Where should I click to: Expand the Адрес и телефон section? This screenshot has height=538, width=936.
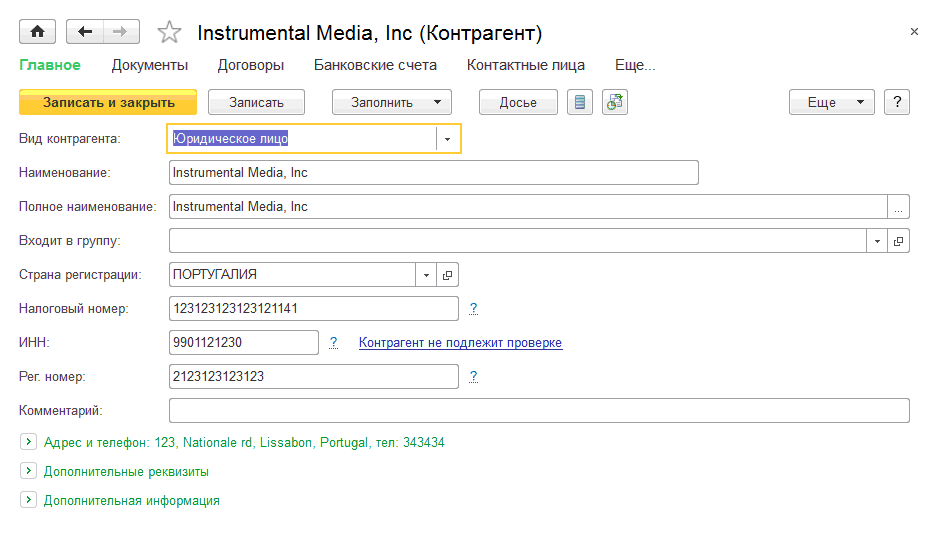(28, 441)
